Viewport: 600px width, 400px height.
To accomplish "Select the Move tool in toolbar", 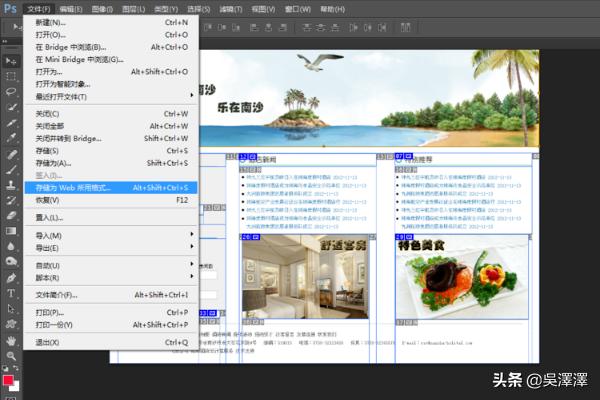I will coord(11,60).
